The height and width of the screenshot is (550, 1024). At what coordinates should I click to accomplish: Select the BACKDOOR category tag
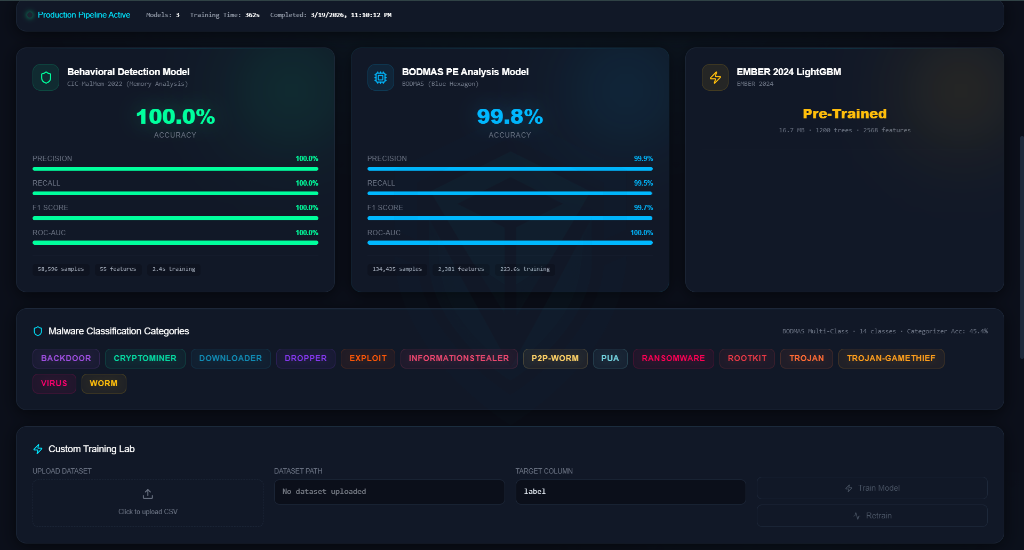(66, 358)
